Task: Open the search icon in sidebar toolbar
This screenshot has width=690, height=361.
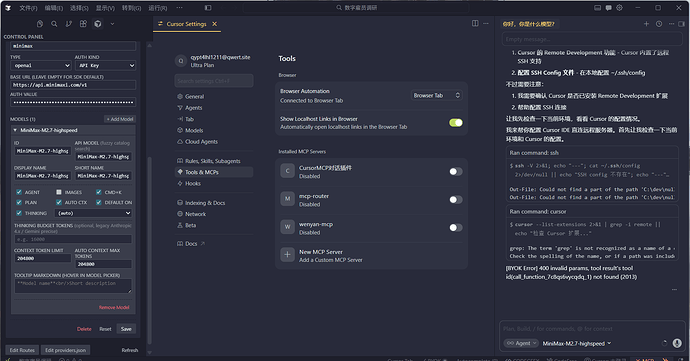Action: pyautogui.click(x=54, y=24)
